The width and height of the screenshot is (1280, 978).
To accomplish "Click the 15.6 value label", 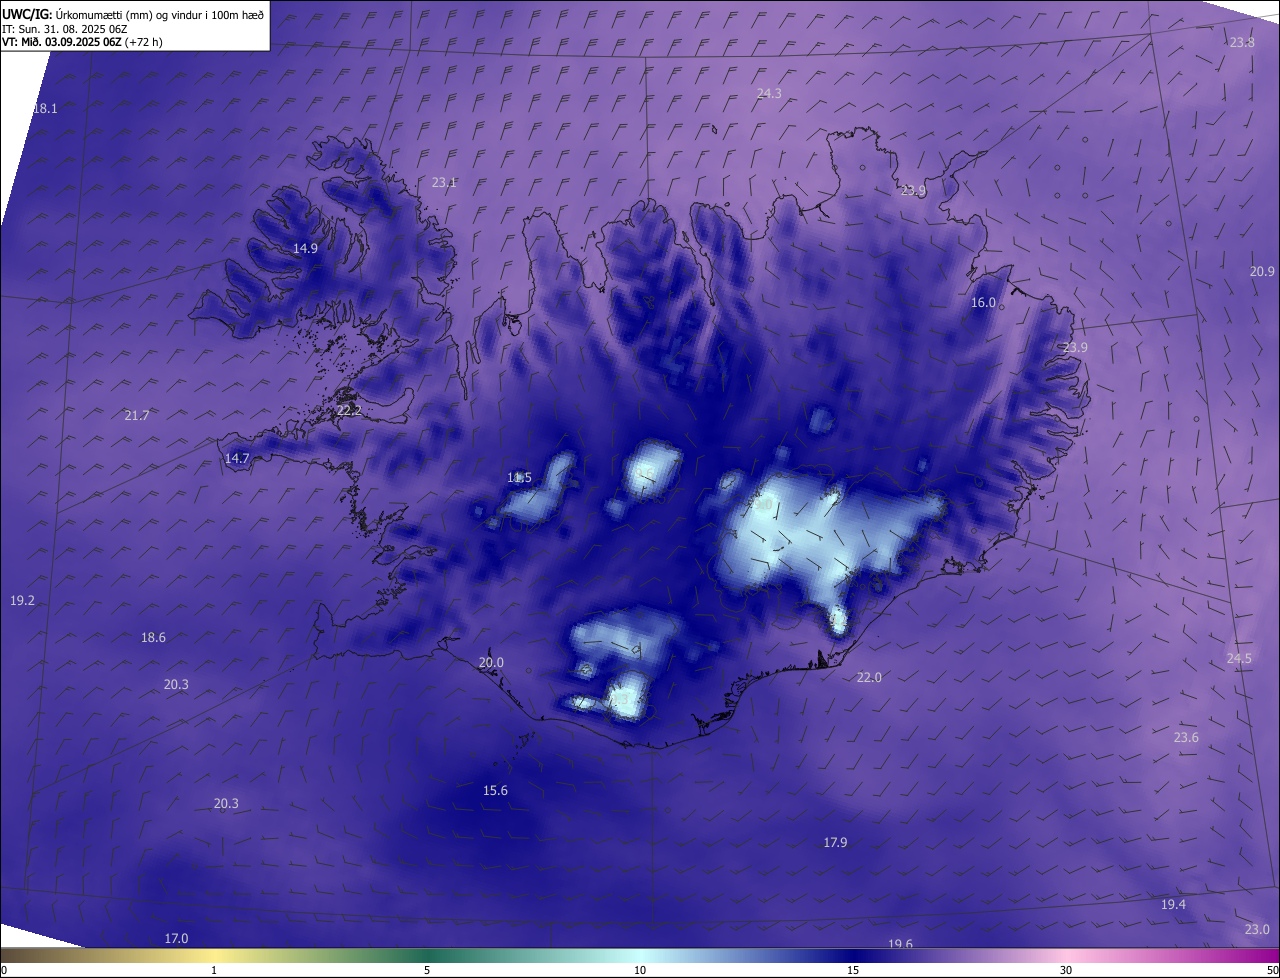I will 495,790.
